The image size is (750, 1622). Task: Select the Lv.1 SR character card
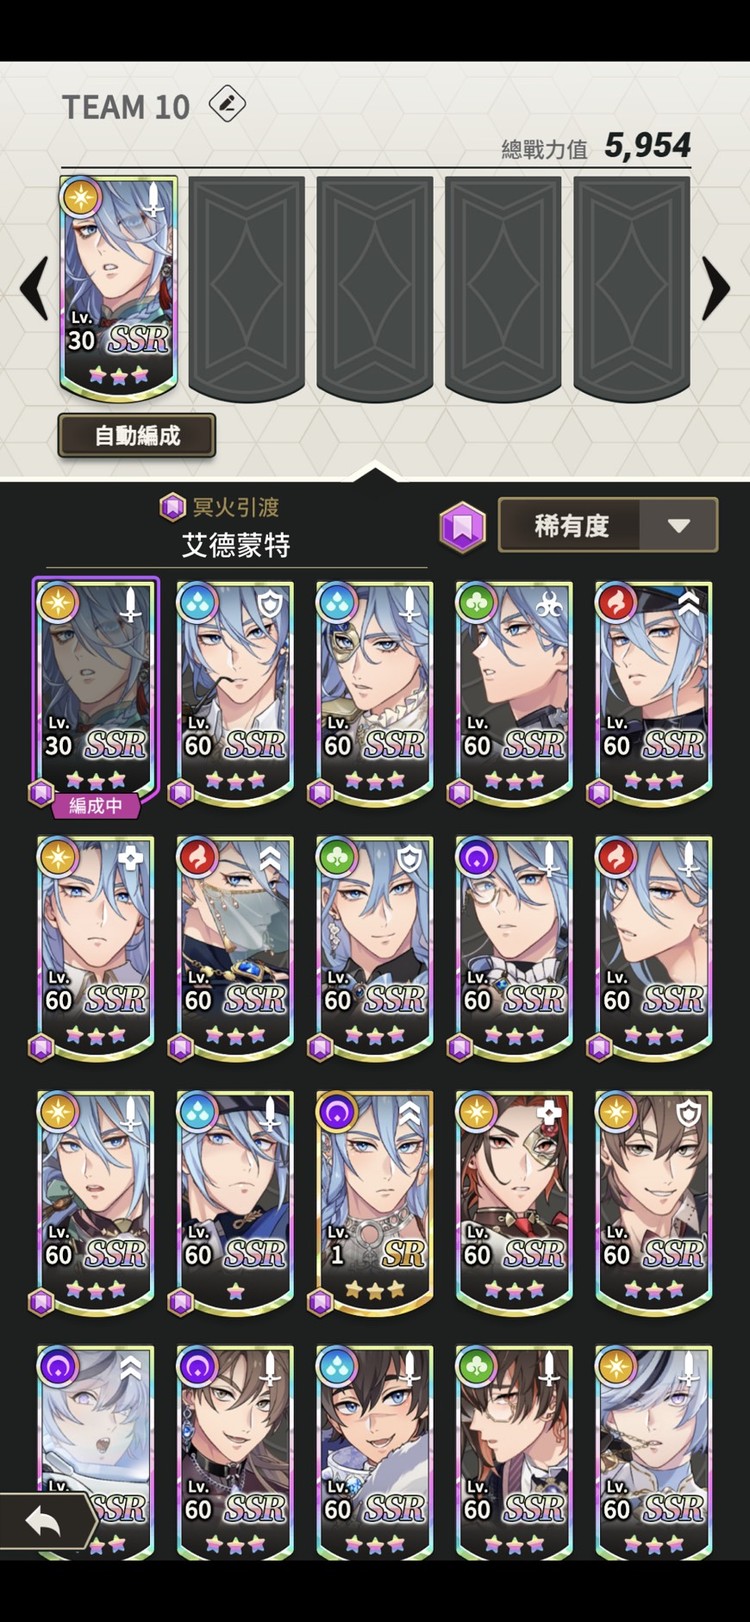(375, 1202)
